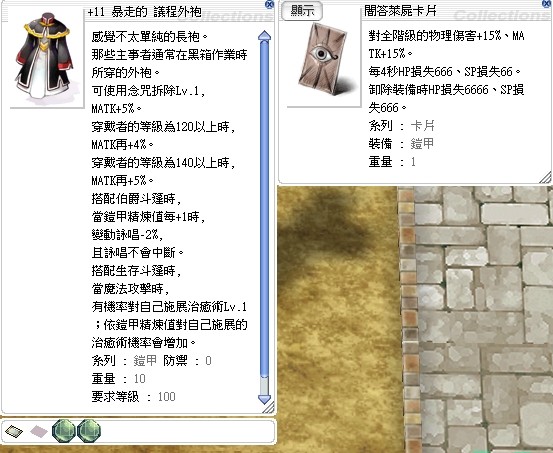Close the robe item description window
The image size is (553, 453).
coord(269,4)
